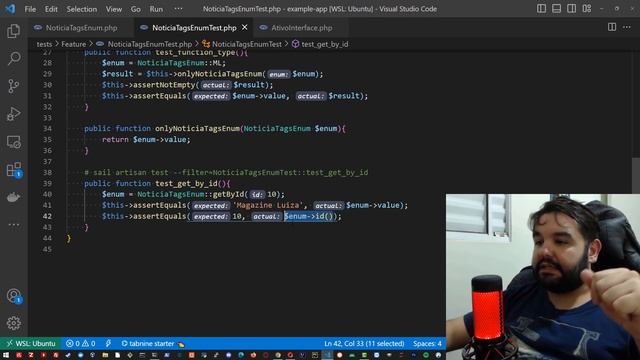Click line number 39 in gutter
Image resolution: width=640 pixels, height=360 pixels.
point(47,184)
